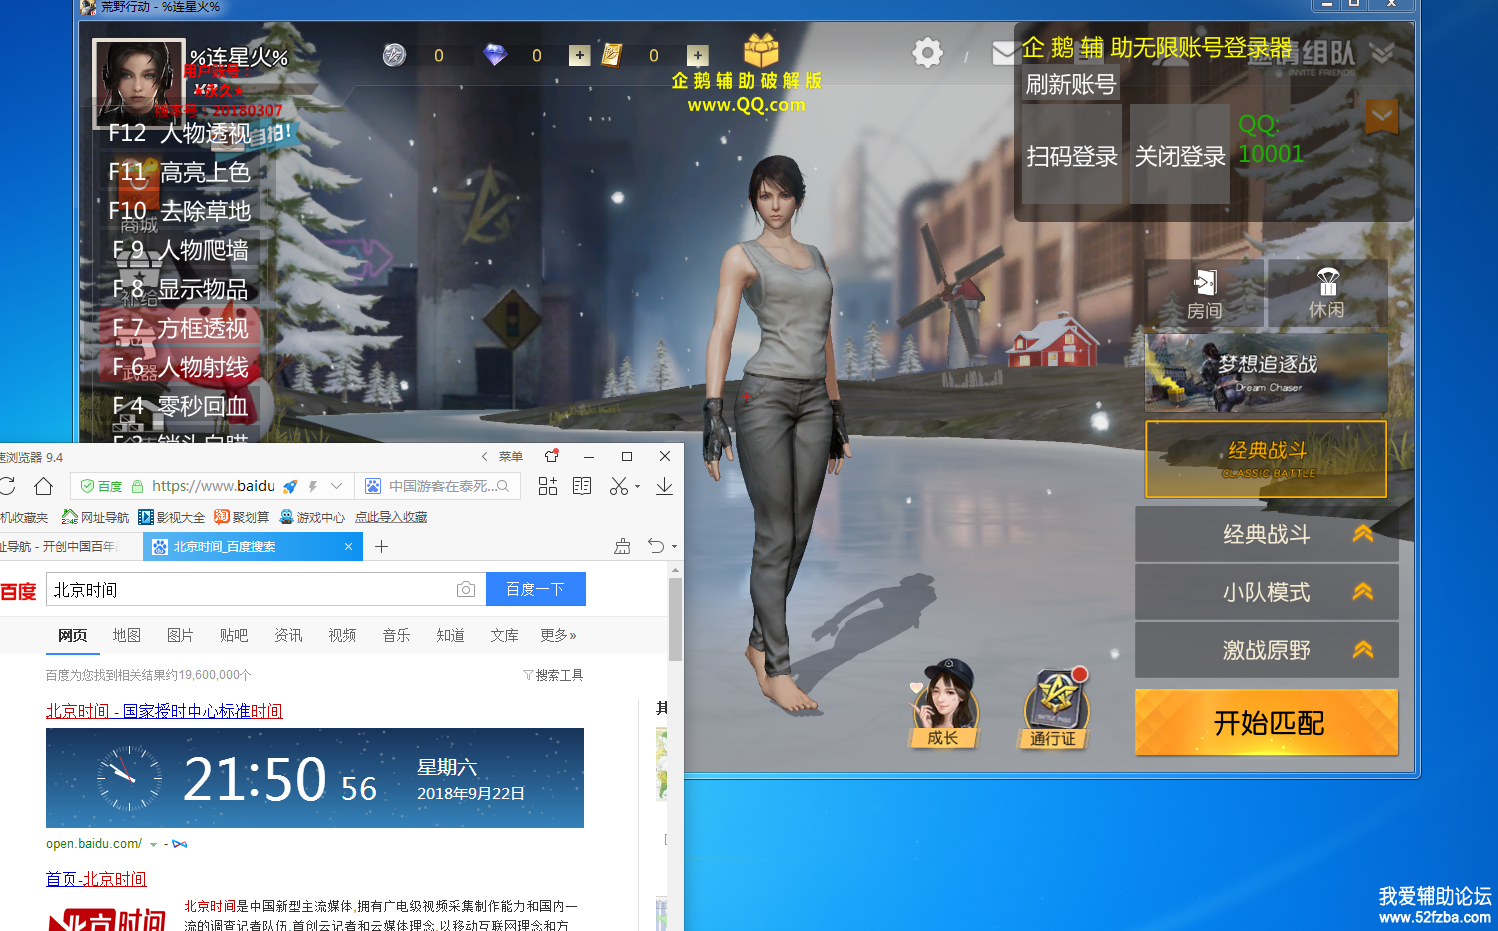Collapse the invite friends double chevron

(x=1382, y=52)
